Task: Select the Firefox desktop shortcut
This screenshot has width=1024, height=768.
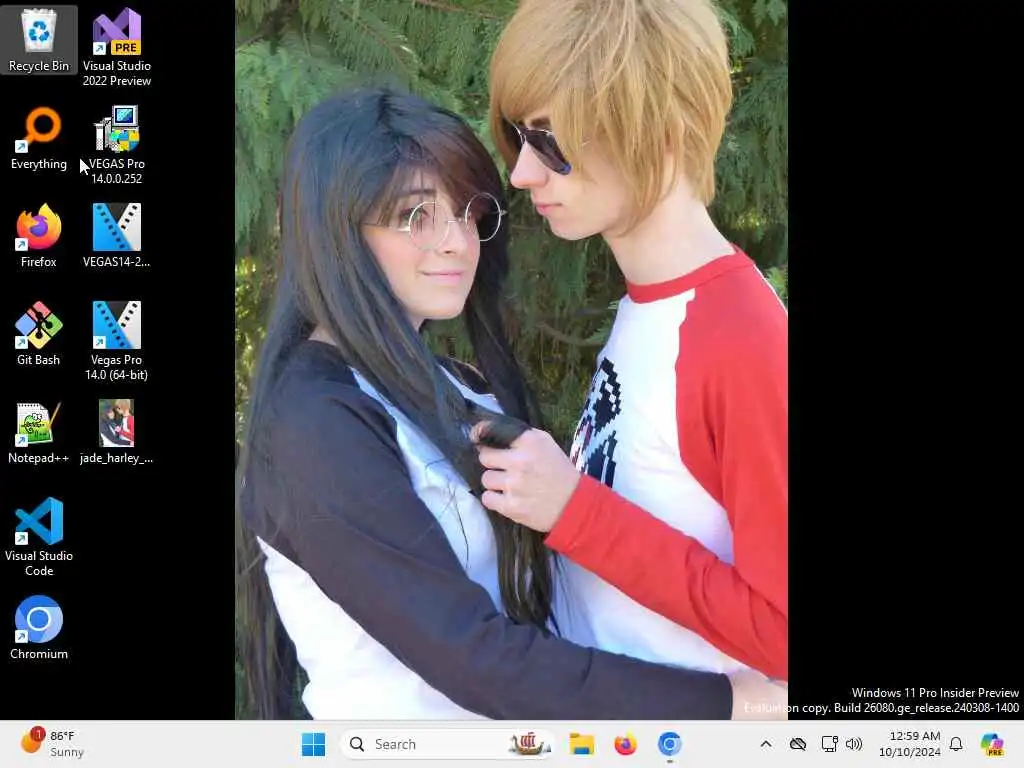Action: 39,236
